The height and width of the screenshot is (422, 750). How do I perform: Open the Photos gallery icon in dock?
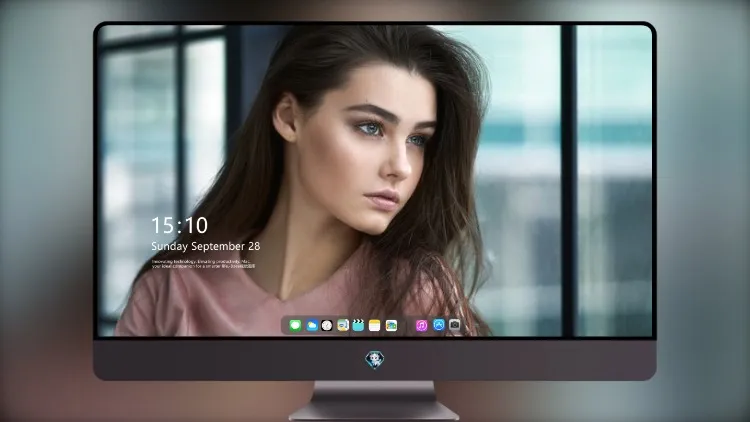[x=391, y=325]
